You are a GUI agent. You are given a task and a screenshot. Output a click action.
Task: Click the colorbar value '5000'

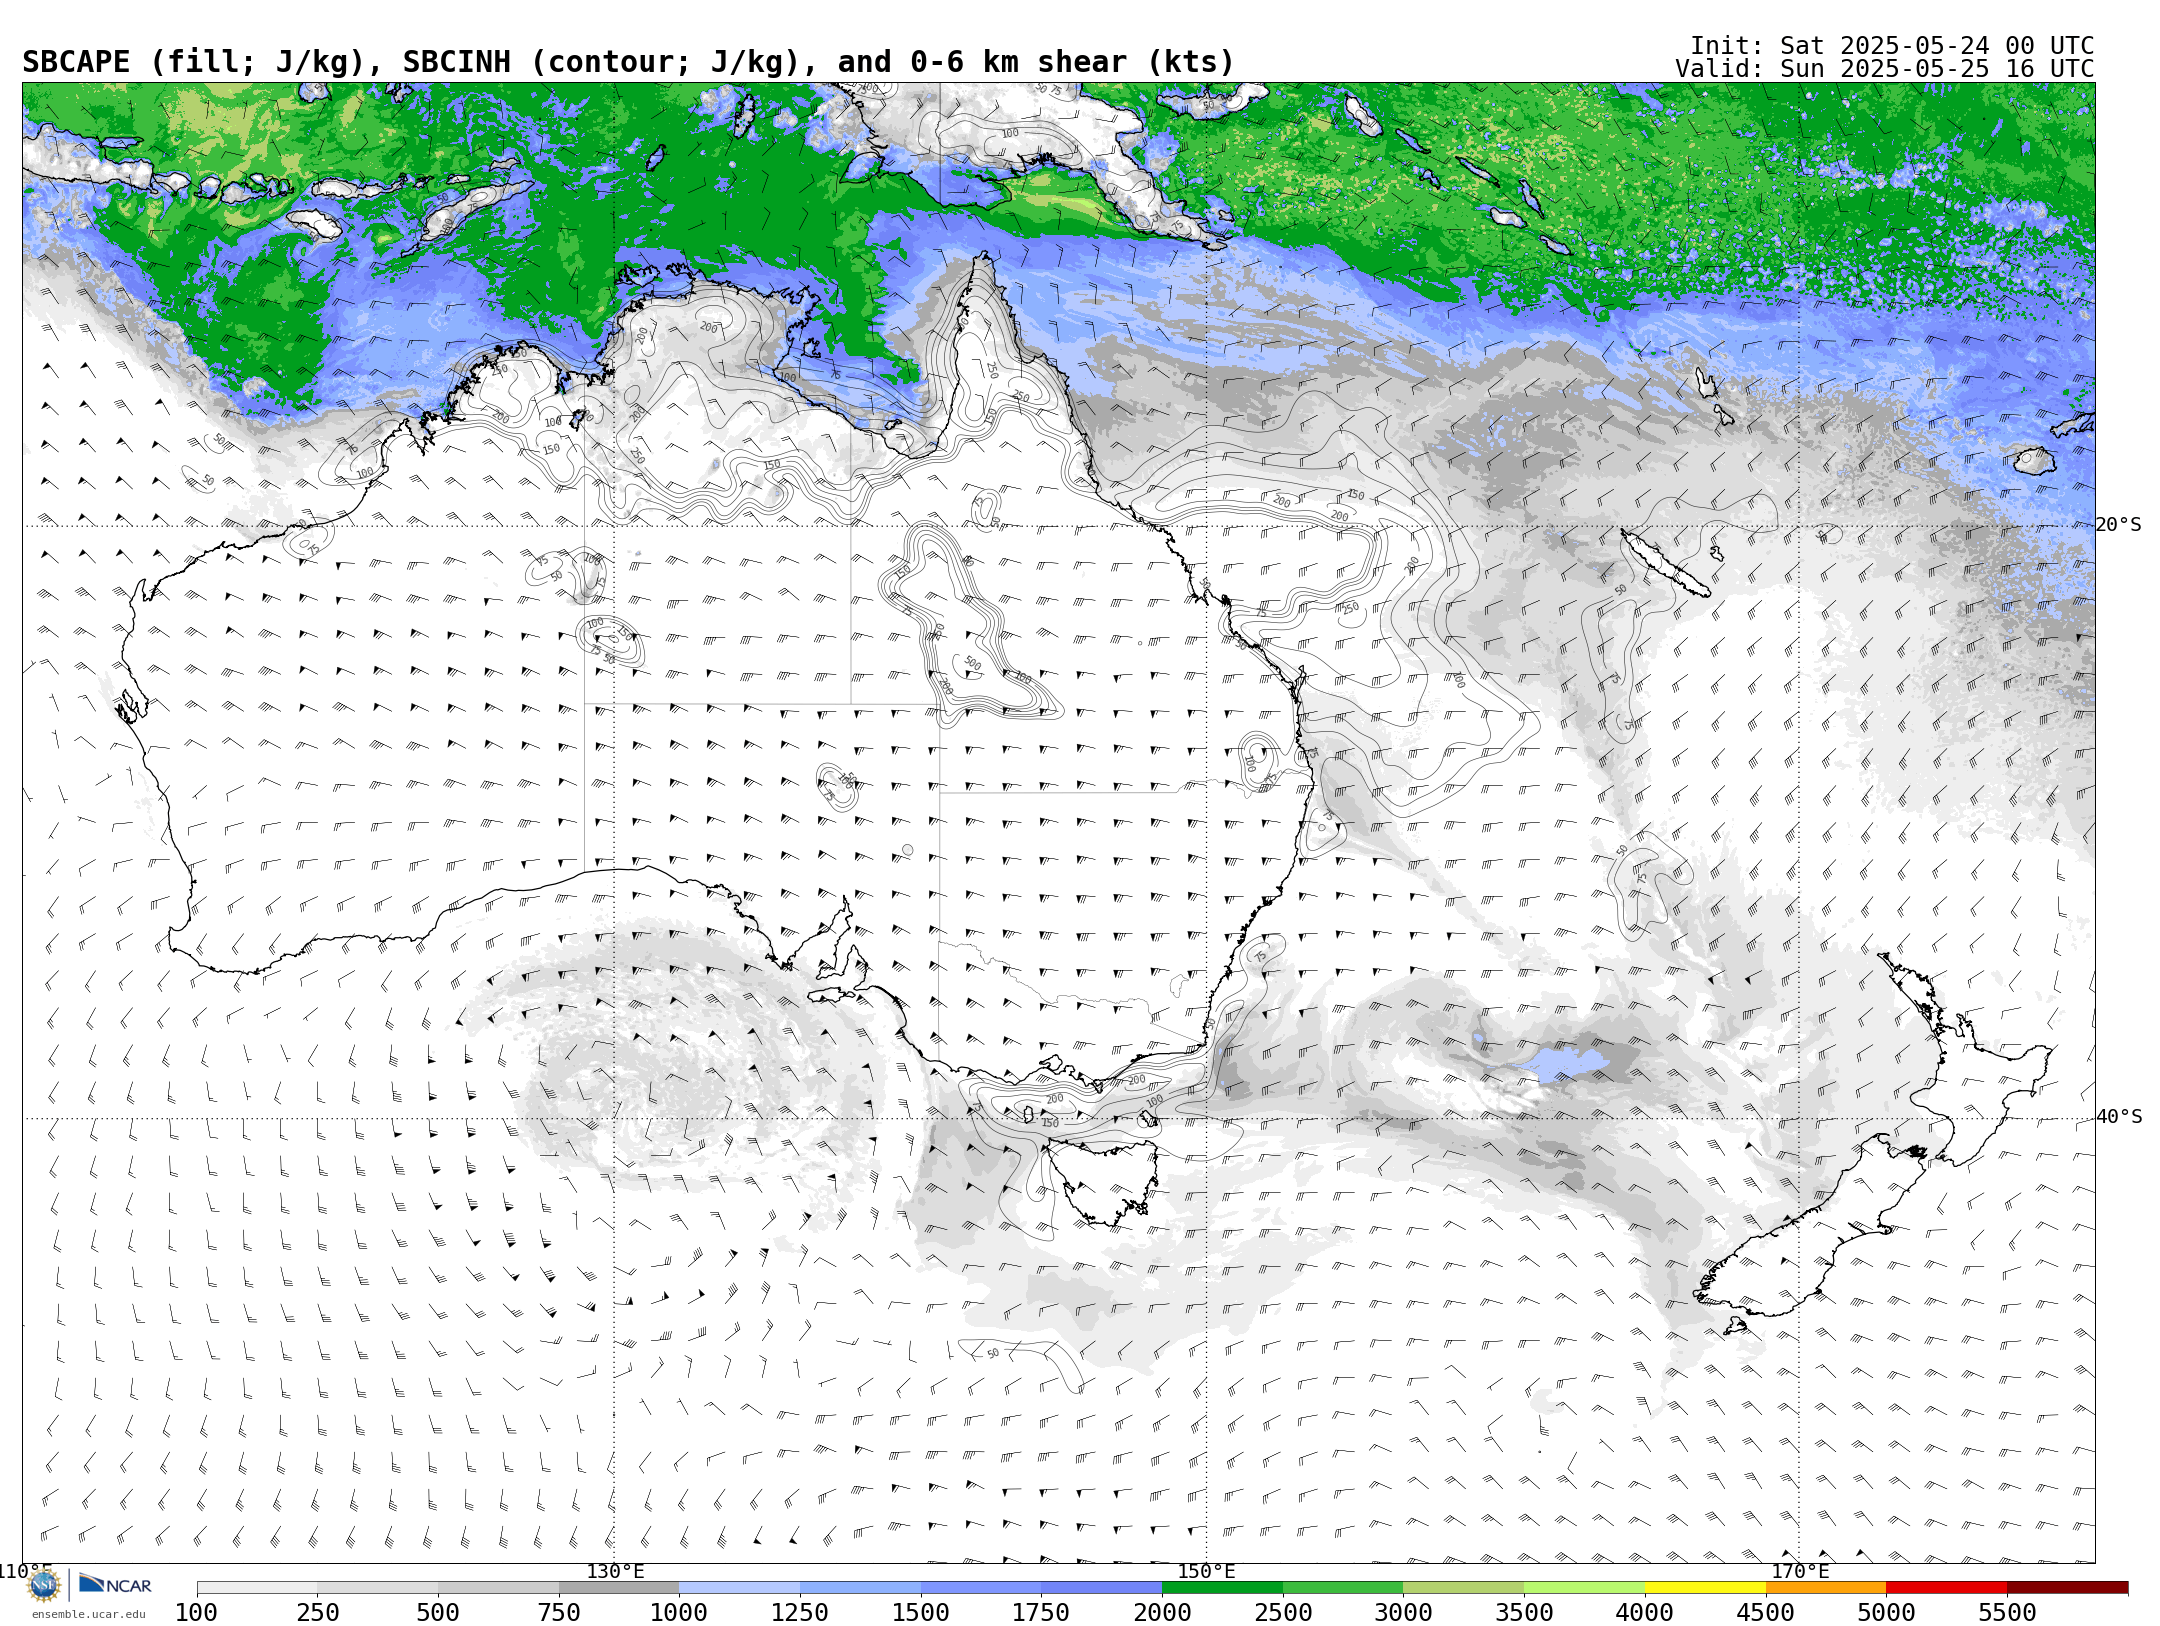[1886, 1612]
